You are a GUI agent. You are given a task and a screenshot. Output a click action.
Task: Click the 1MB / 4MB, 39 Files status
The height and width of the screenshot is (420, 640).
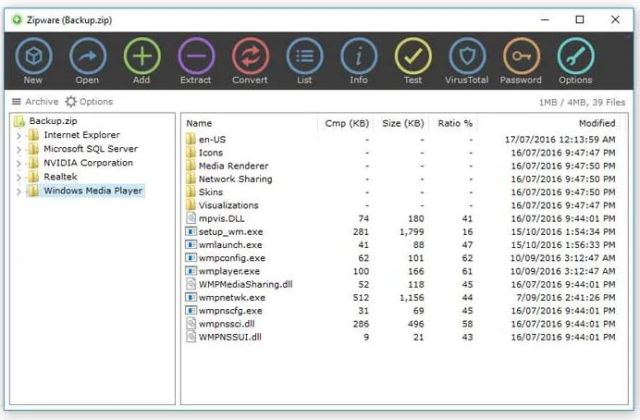click(x=582, y=102)
